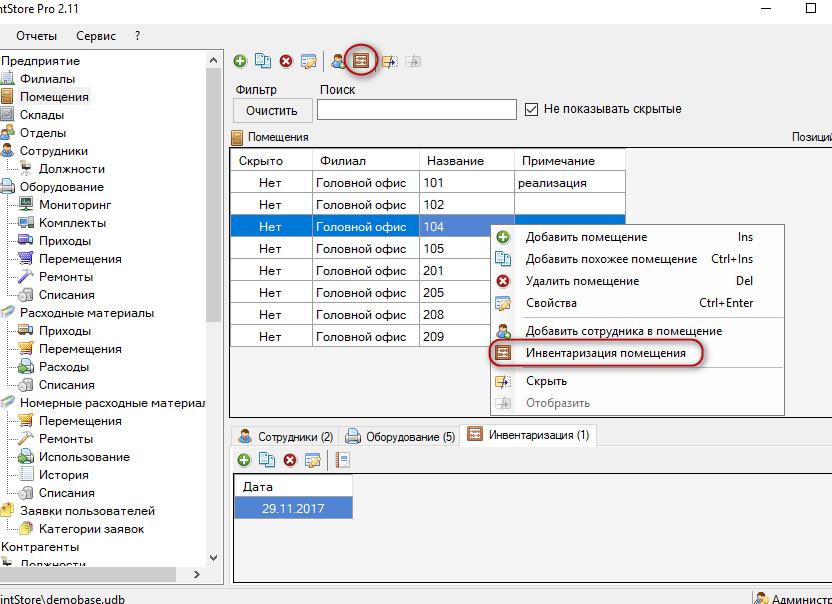Select Расходные материалы in the tree

coord(87,313)
